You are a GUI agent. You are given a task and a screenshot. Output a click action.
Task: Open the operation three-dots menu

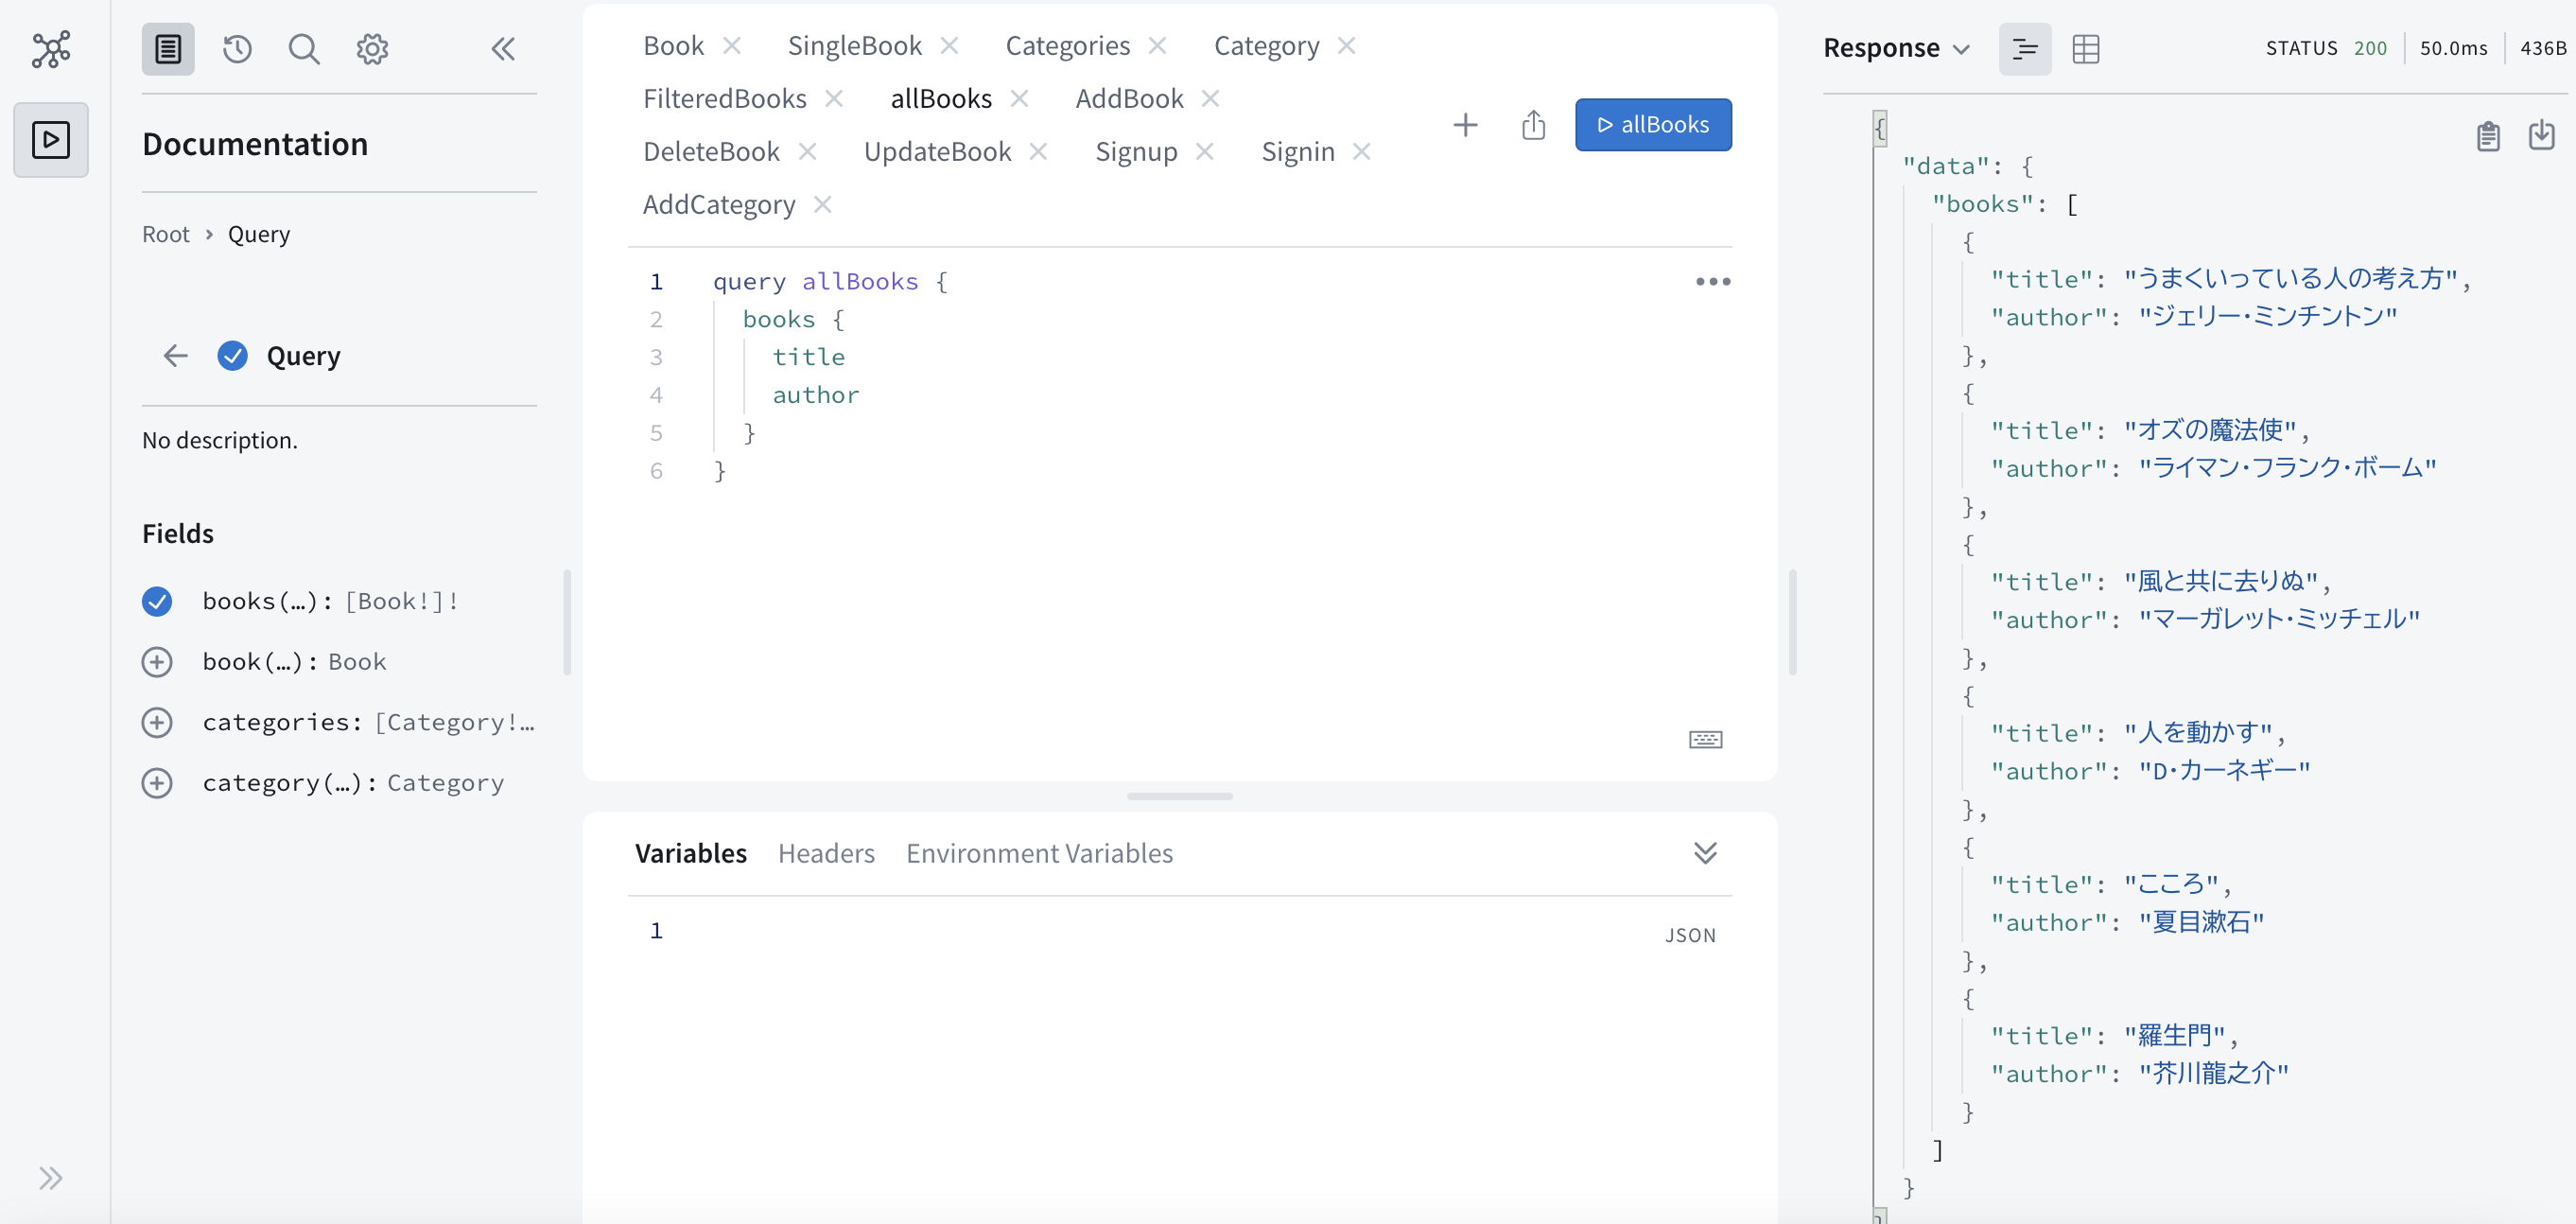point(1713,282)
